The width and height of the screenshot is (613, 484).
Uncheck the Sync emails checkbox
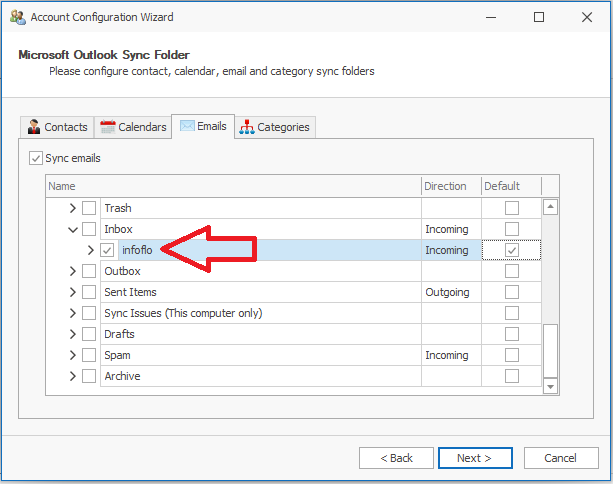[x=36, y=158]
